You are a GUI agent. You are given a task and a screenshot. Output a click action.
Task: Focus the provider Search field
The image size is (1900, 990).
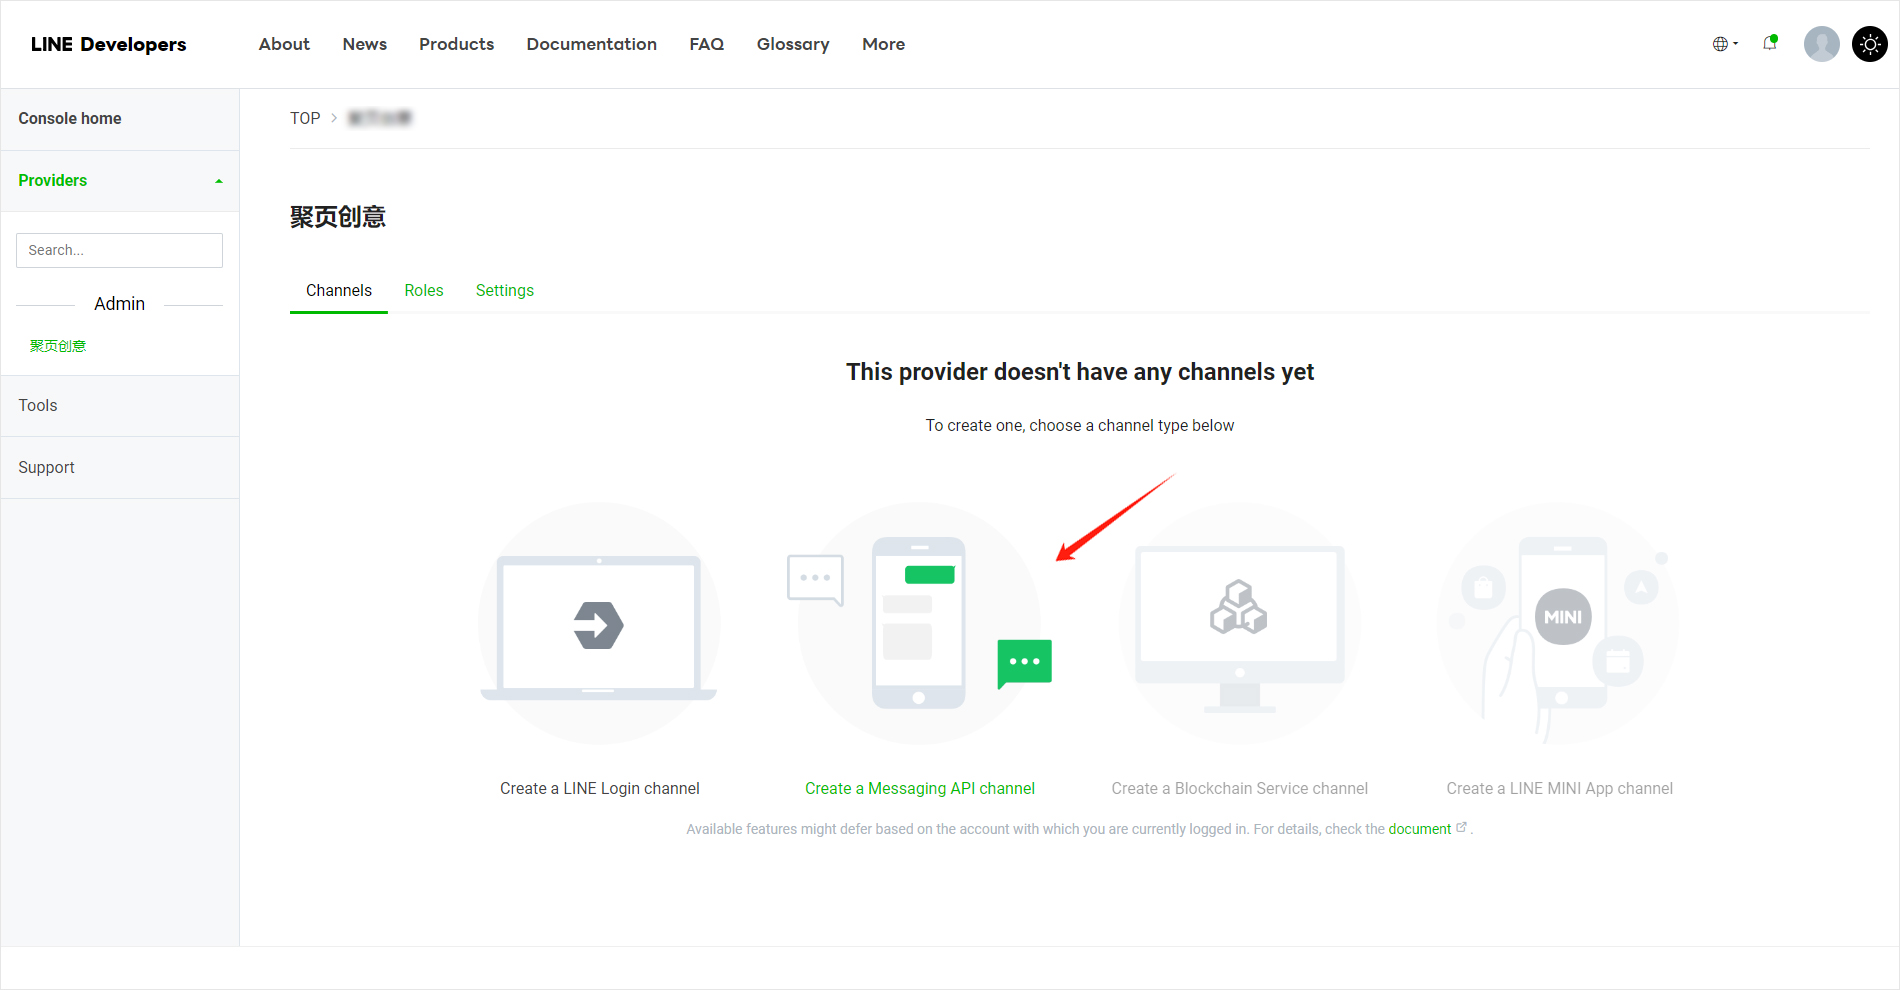pos(119,250)
